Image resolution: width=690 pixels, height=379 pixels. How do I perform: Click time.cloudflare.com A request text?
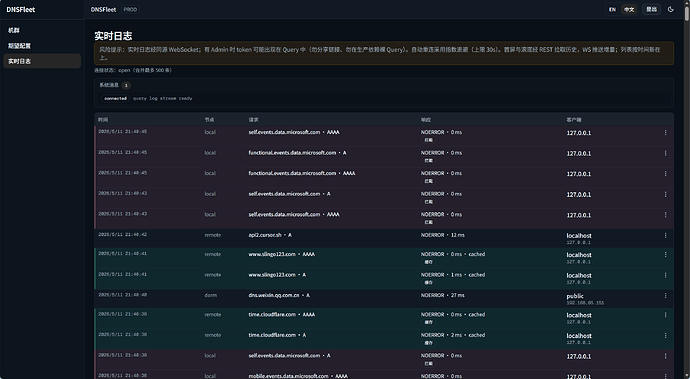(277, 335)
